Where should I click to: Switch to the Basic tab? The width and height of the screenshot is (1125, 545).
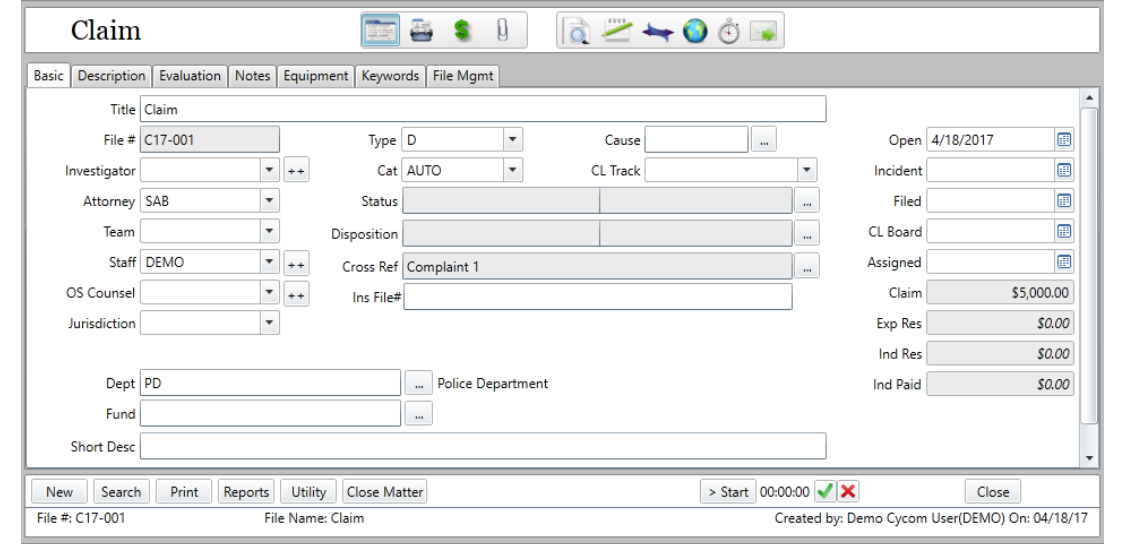pyautogui.click(x=49, y=75)
